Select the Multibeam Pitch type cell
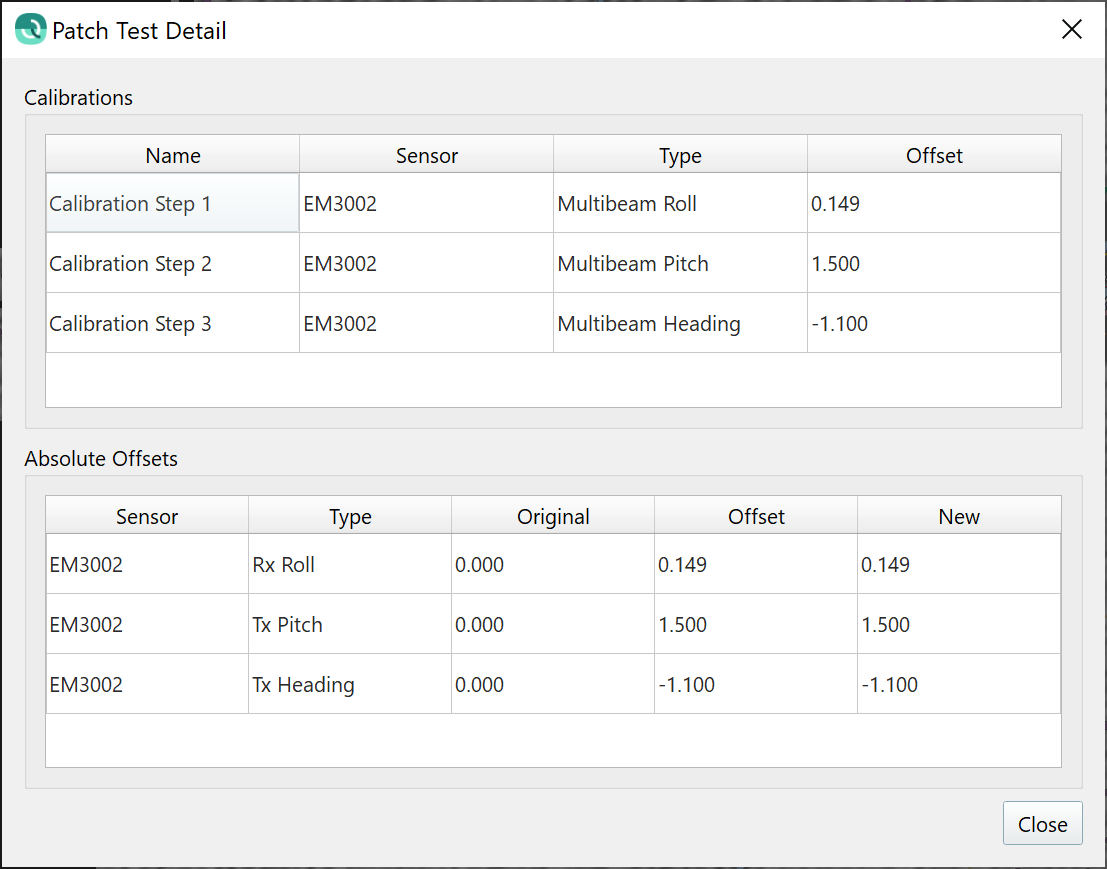Image resolution: width=1107 pixels, height=869 pixels. (x=633, y=264)
